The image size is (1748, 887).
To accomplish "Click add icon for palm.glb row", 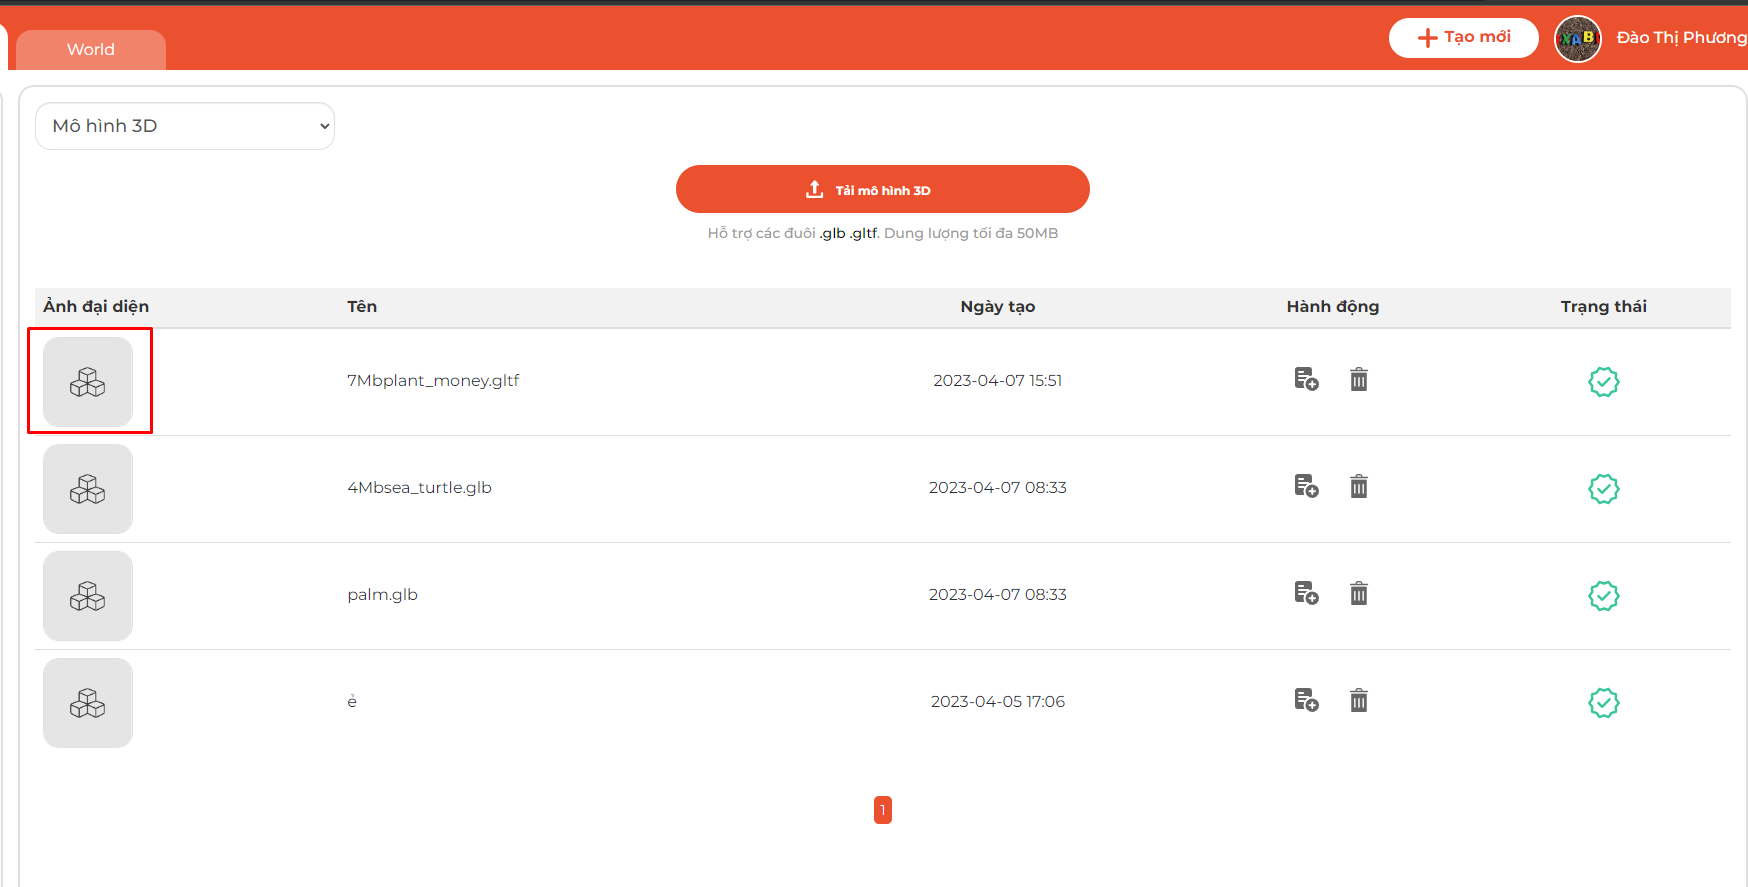I will tap(1306, 594).
